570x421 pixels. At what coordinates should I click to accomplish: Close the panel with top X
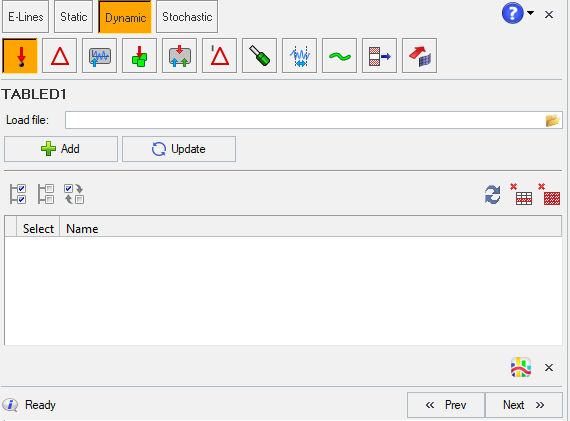549,15
